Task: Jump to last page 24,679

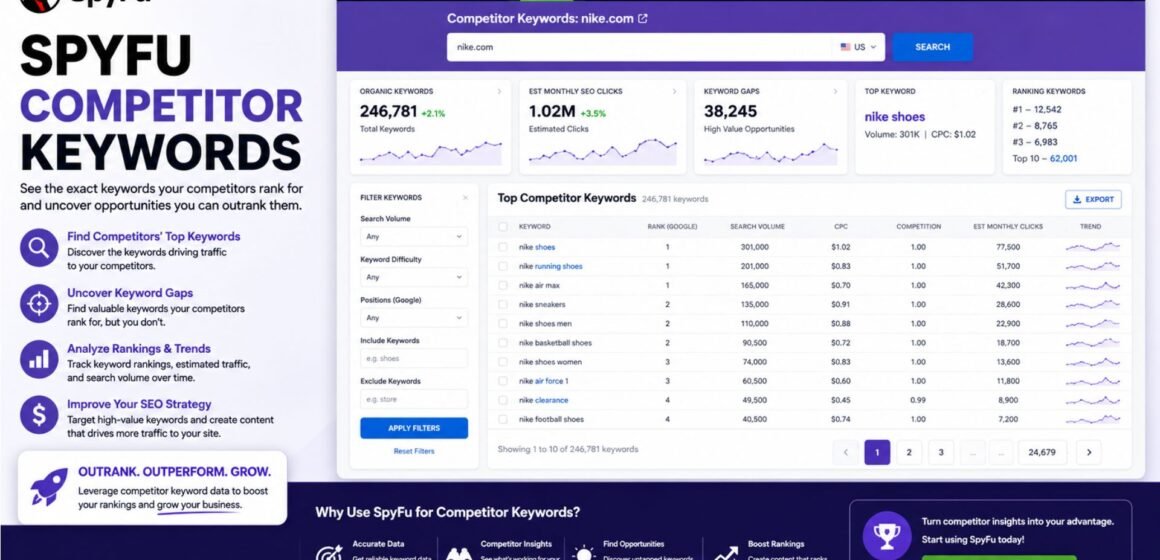Action: pyautogui.click(x=1042, y=452)
